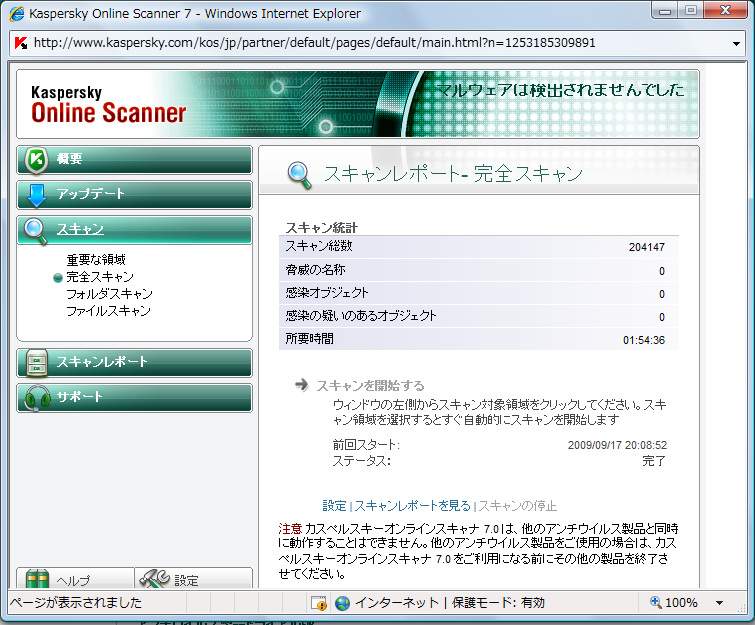Click the Kaspersky shield icon beside 概要
The width and height of the screenshot is (755, 625).
[37, 159]
